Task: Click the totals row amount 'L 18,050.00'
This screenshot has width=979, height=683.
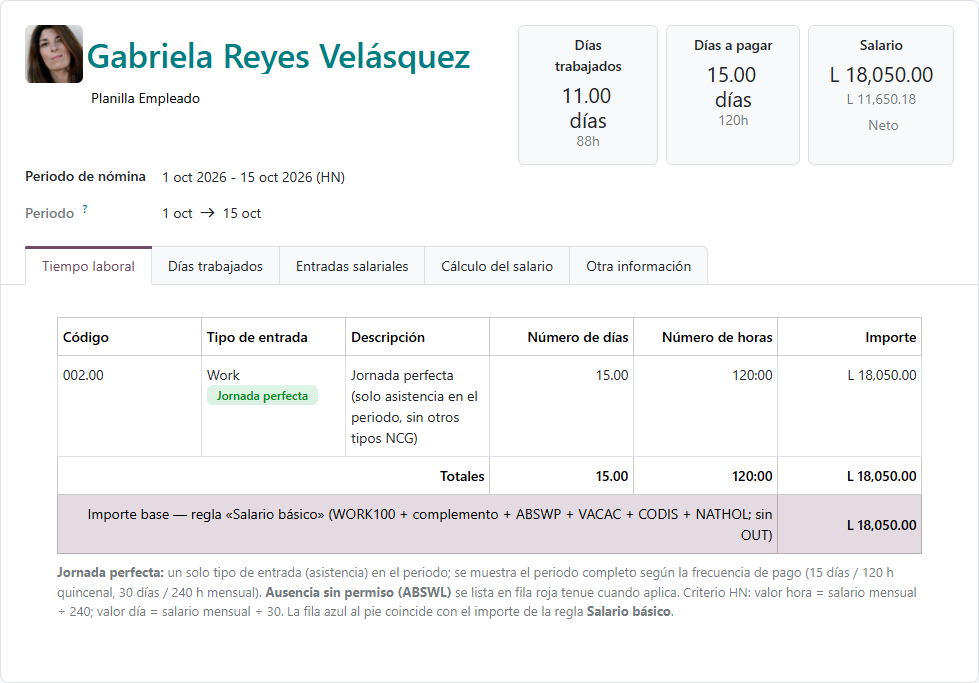Action: coord(882,476)
